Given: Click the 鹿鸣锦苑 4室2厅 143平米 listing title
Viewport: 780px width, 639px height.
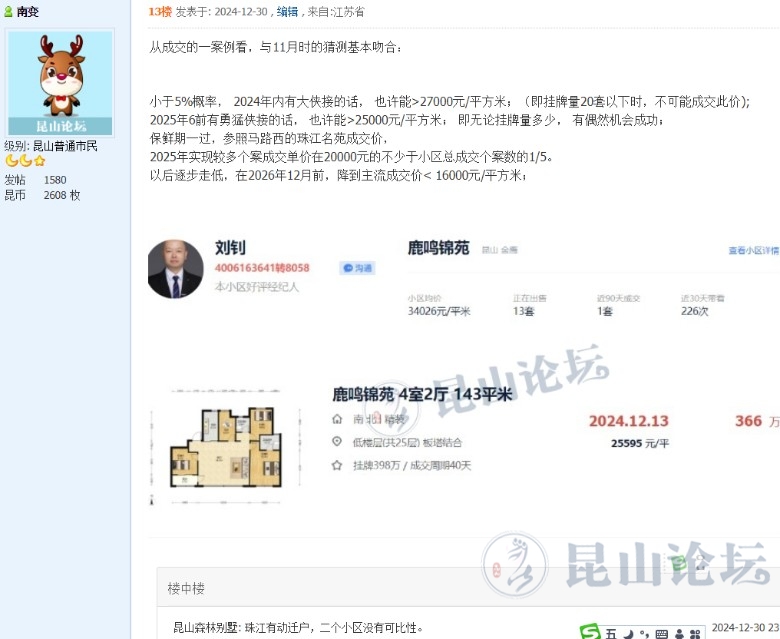Looking at the screenshot, I should coord(421,395).
